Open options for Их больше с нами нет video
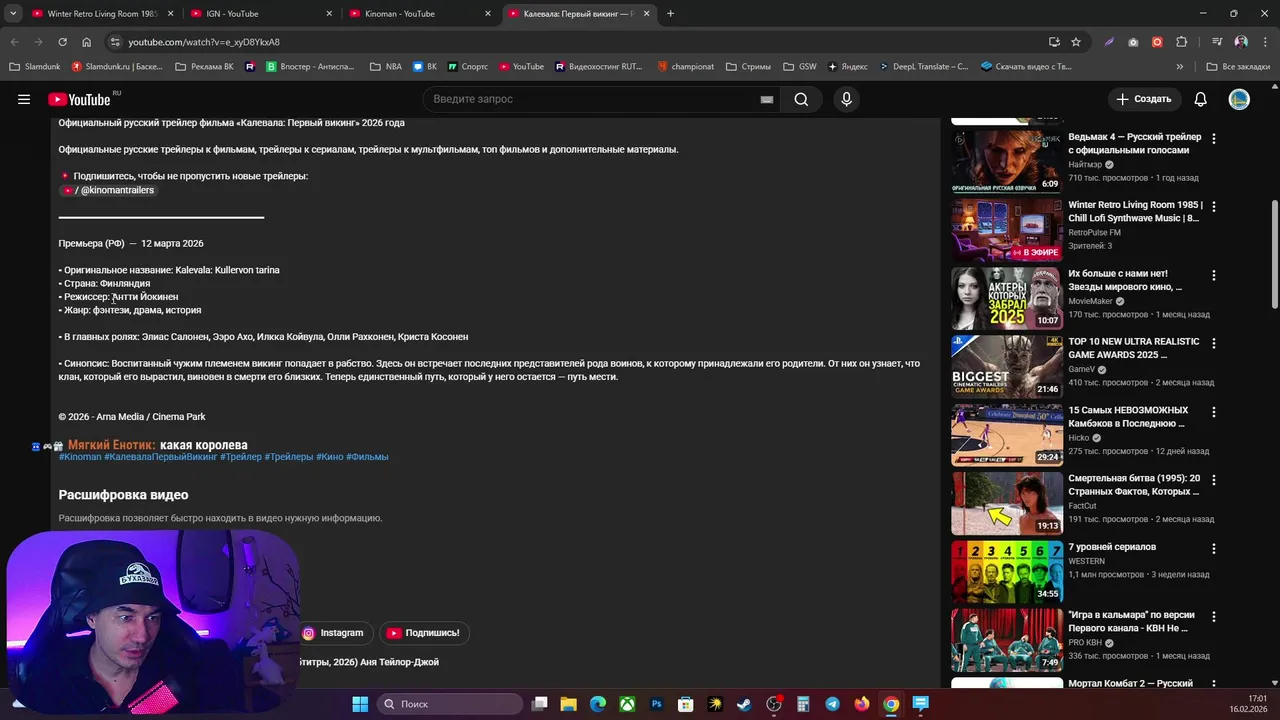 (x=1214, y=275)
